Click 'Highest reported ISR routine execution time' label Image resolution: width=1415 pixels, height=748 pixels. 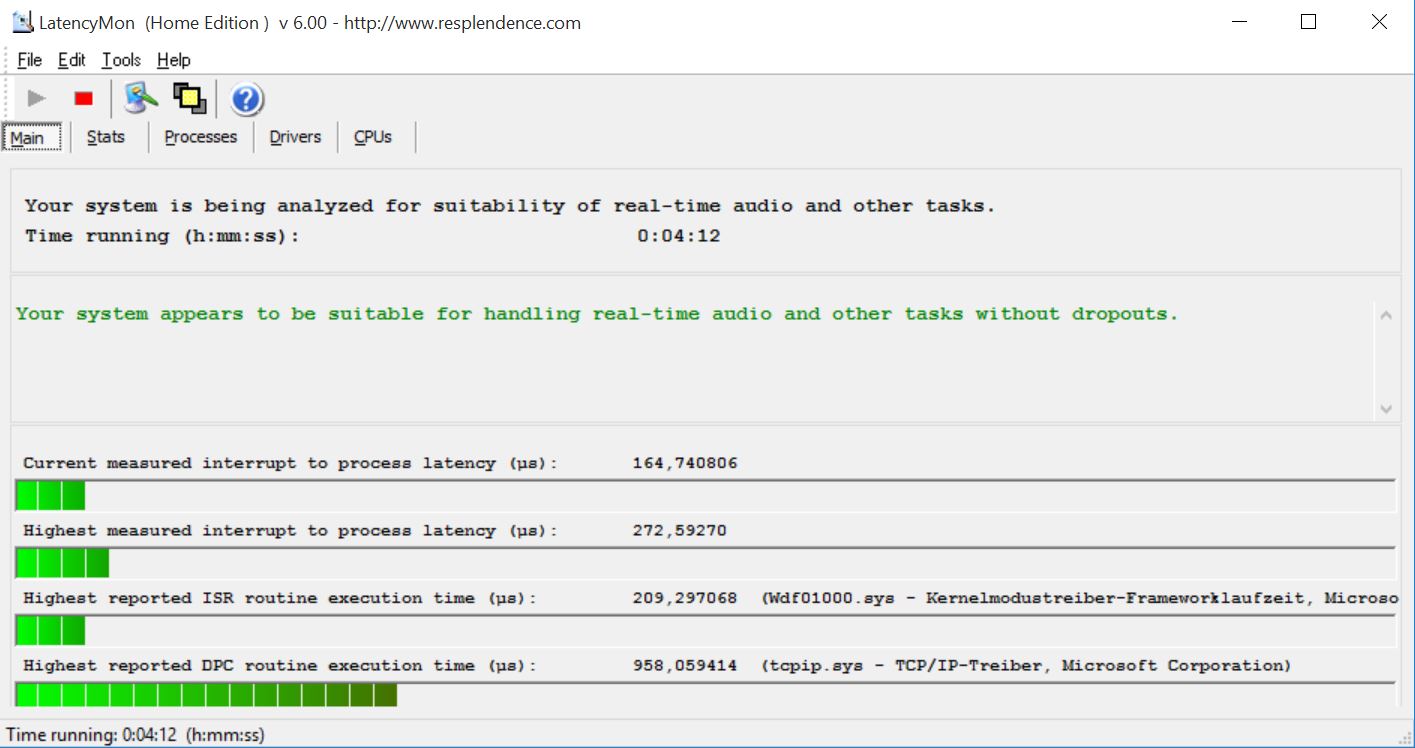tap(279, 598)
